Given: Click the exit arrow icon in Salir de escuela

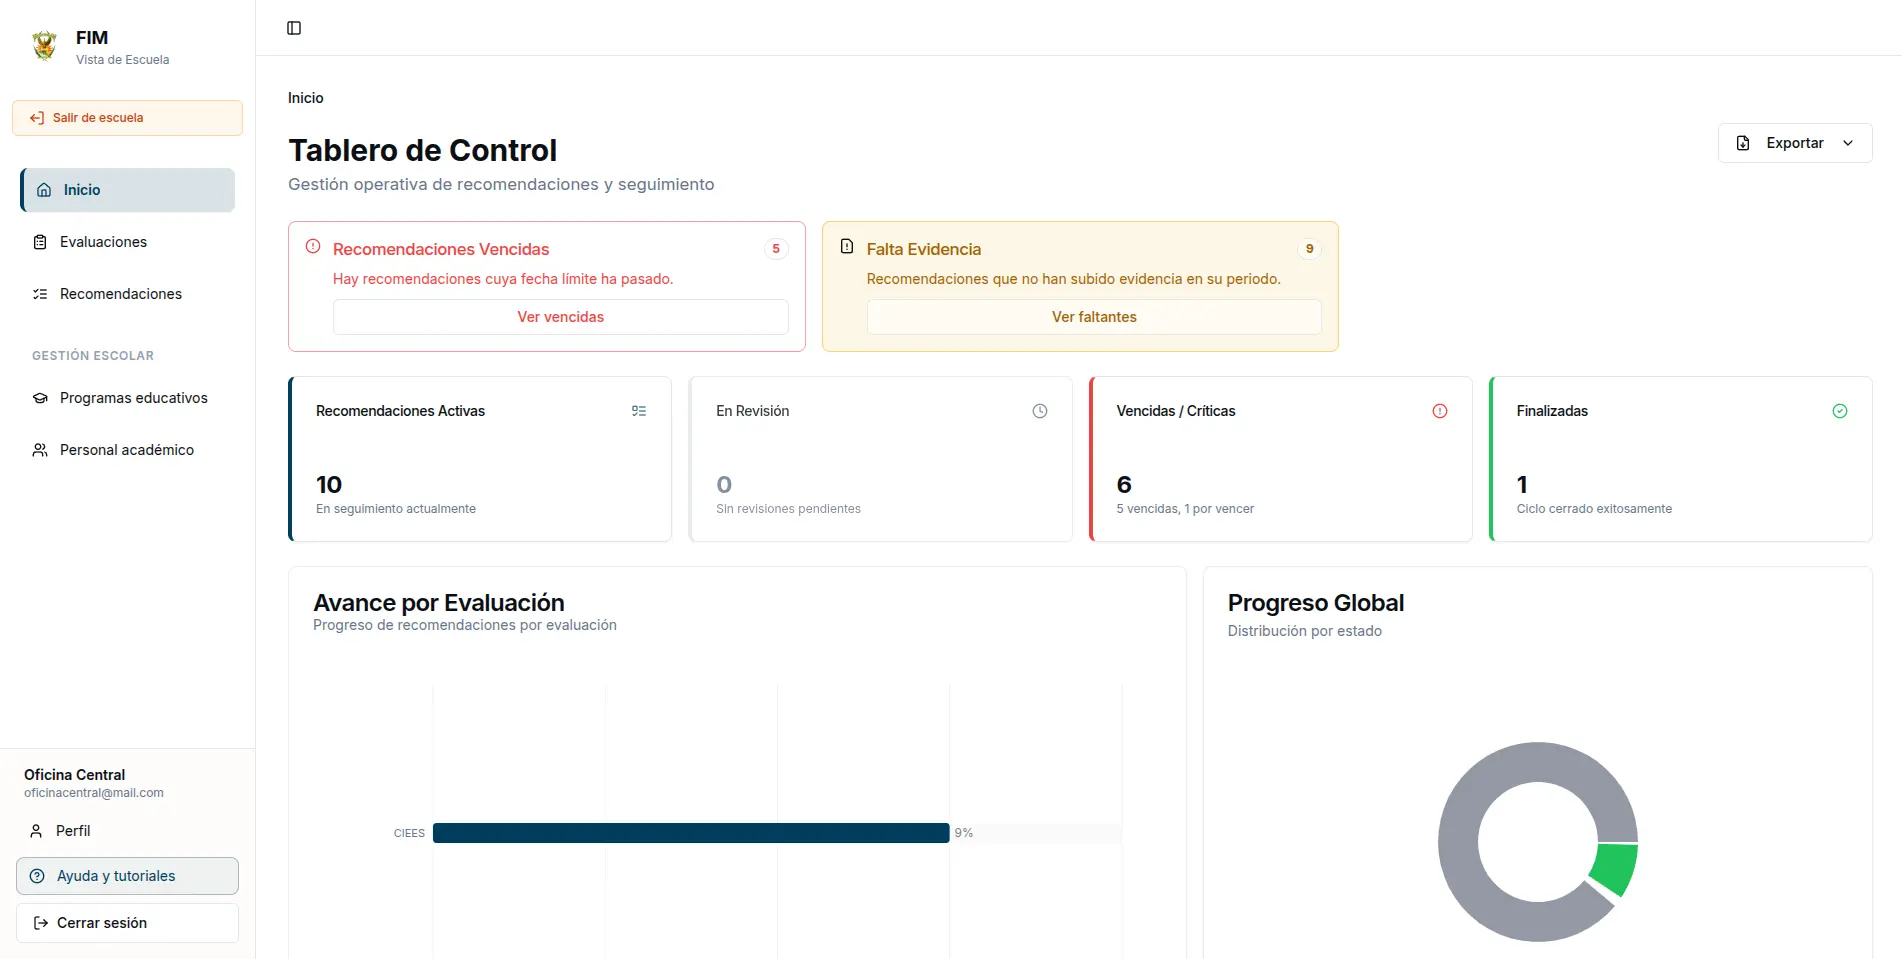Looking at the screenshot, I should coord(37,118).
